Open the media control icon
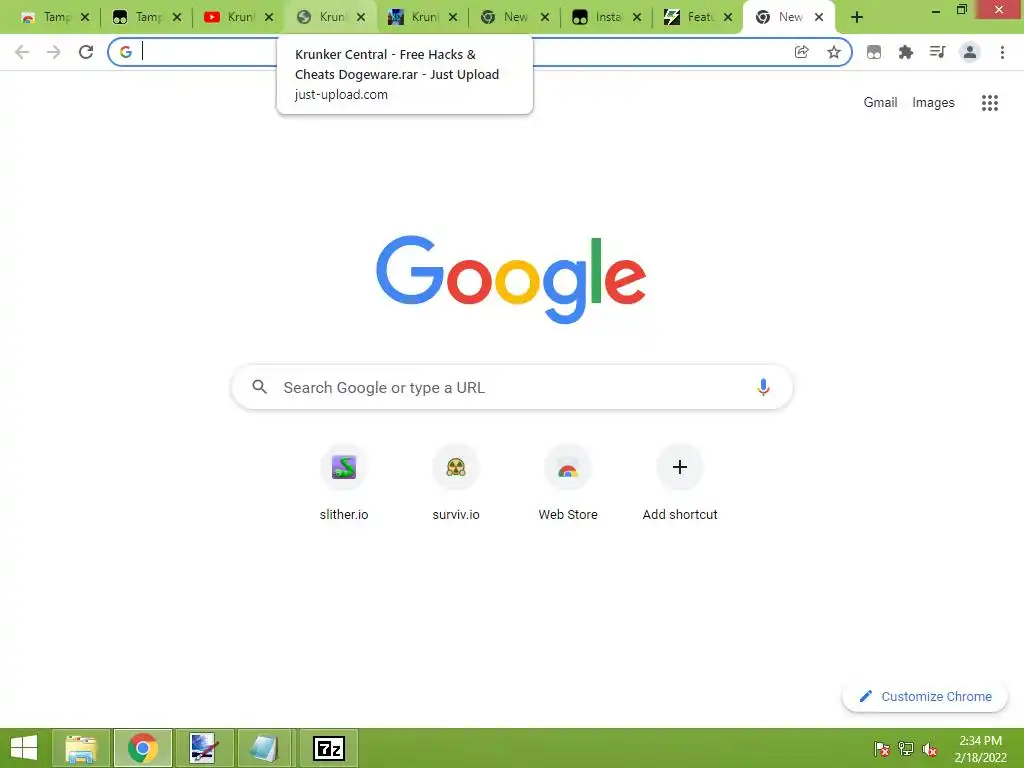Viewport: 1024px width, 768px height. click(x=937, y=52)
